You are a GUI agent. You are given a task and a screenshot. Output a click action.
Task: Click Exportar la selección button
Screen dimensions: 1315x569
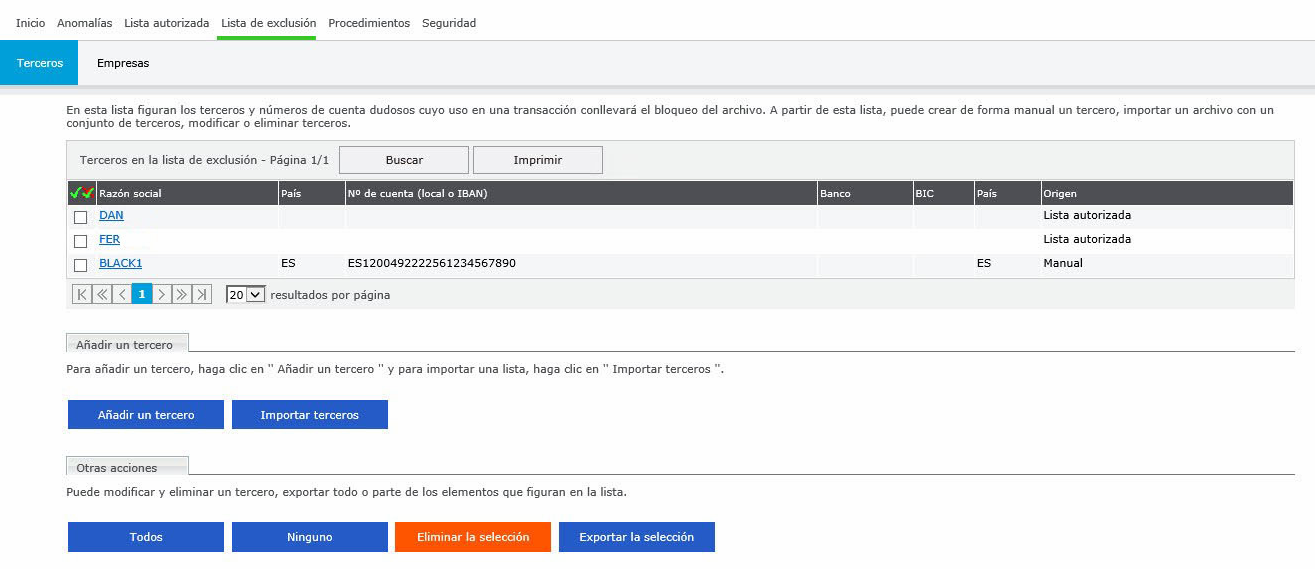(636, 537)
